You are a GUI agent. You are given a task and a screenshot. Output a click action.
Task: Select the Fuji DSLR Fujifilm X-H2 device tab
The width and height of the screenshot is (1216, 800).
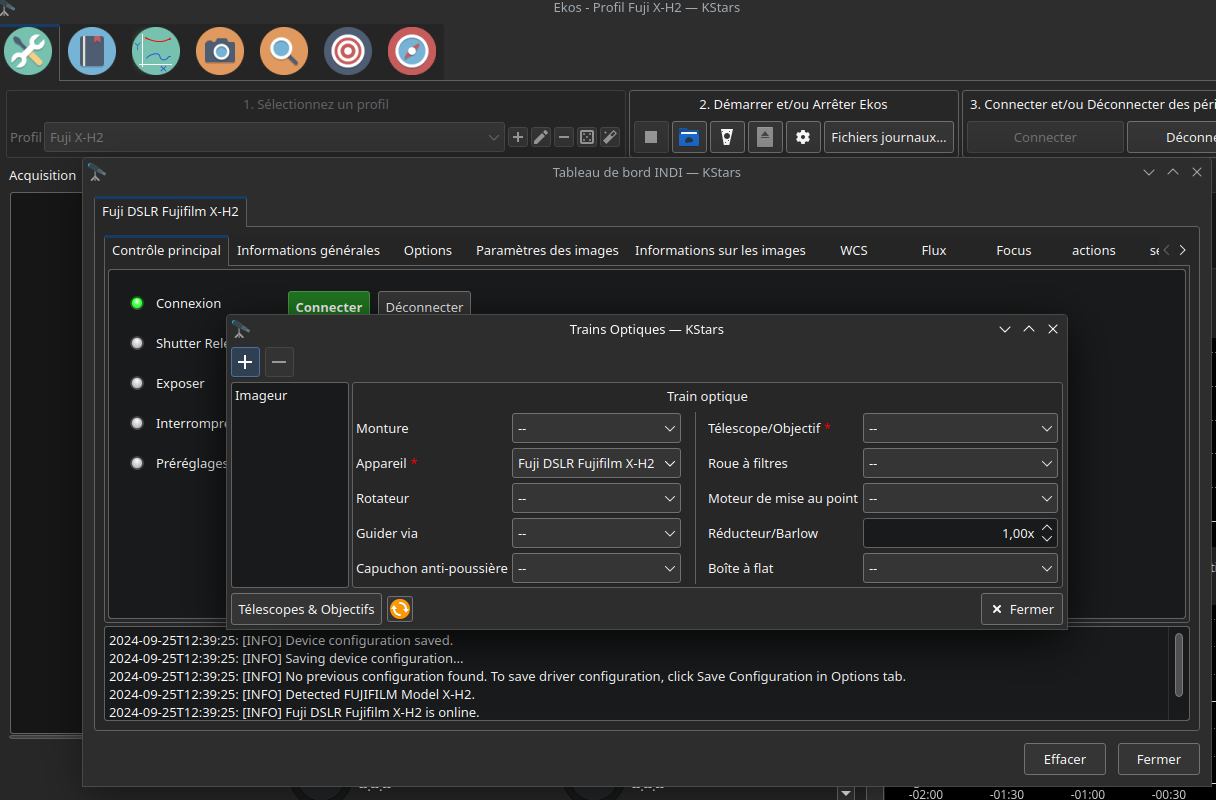tap(171, 212)
